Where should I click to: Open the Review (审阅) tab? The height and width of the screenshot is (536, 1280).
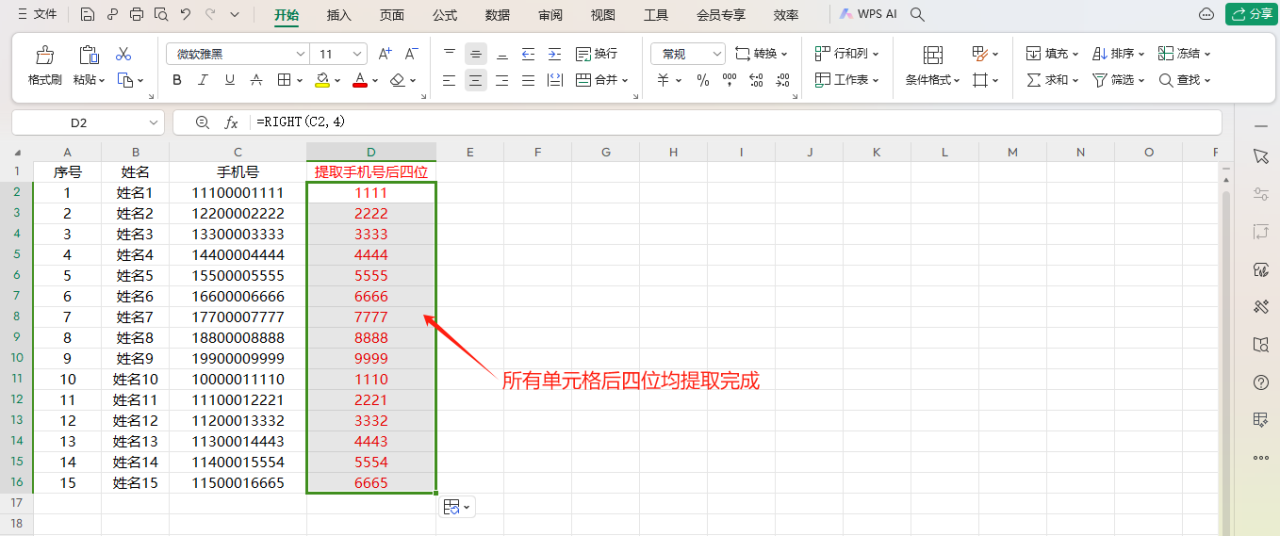pyautogui.click(x=550, y=15)
